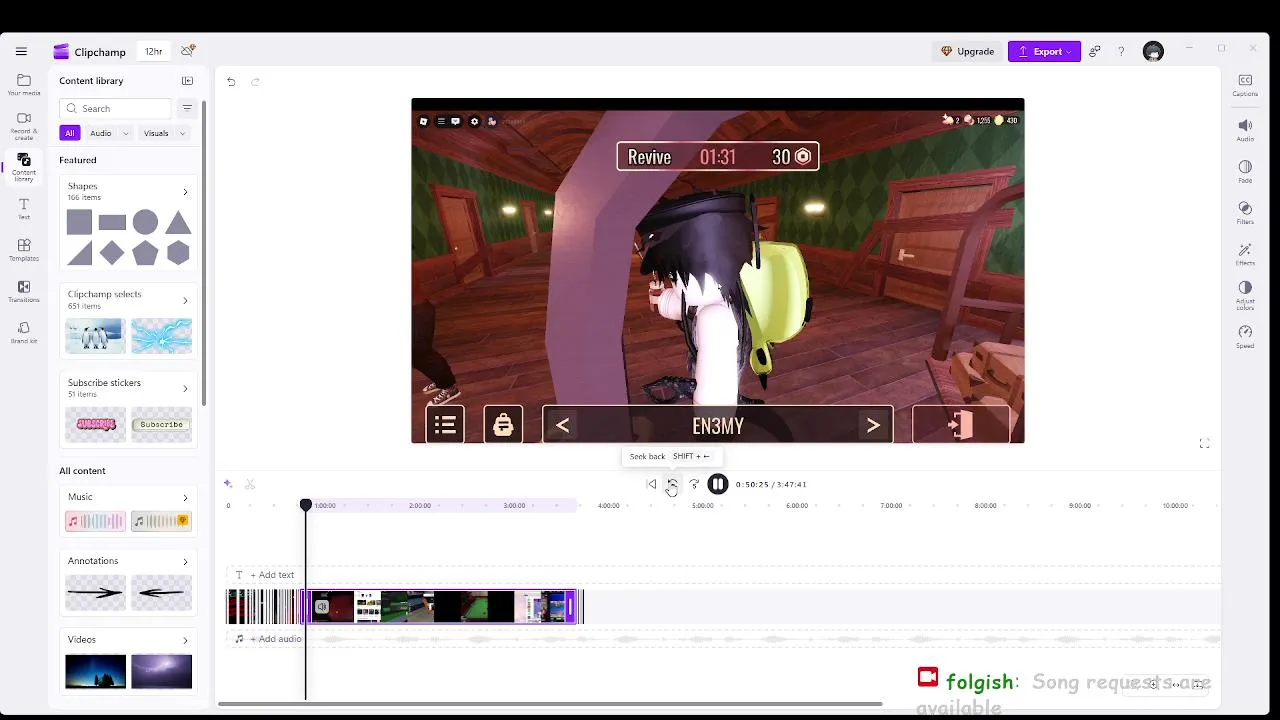Pick the circle shape thumbnail
This screenshot has height=720, width=1280.
tap(145, 222)
